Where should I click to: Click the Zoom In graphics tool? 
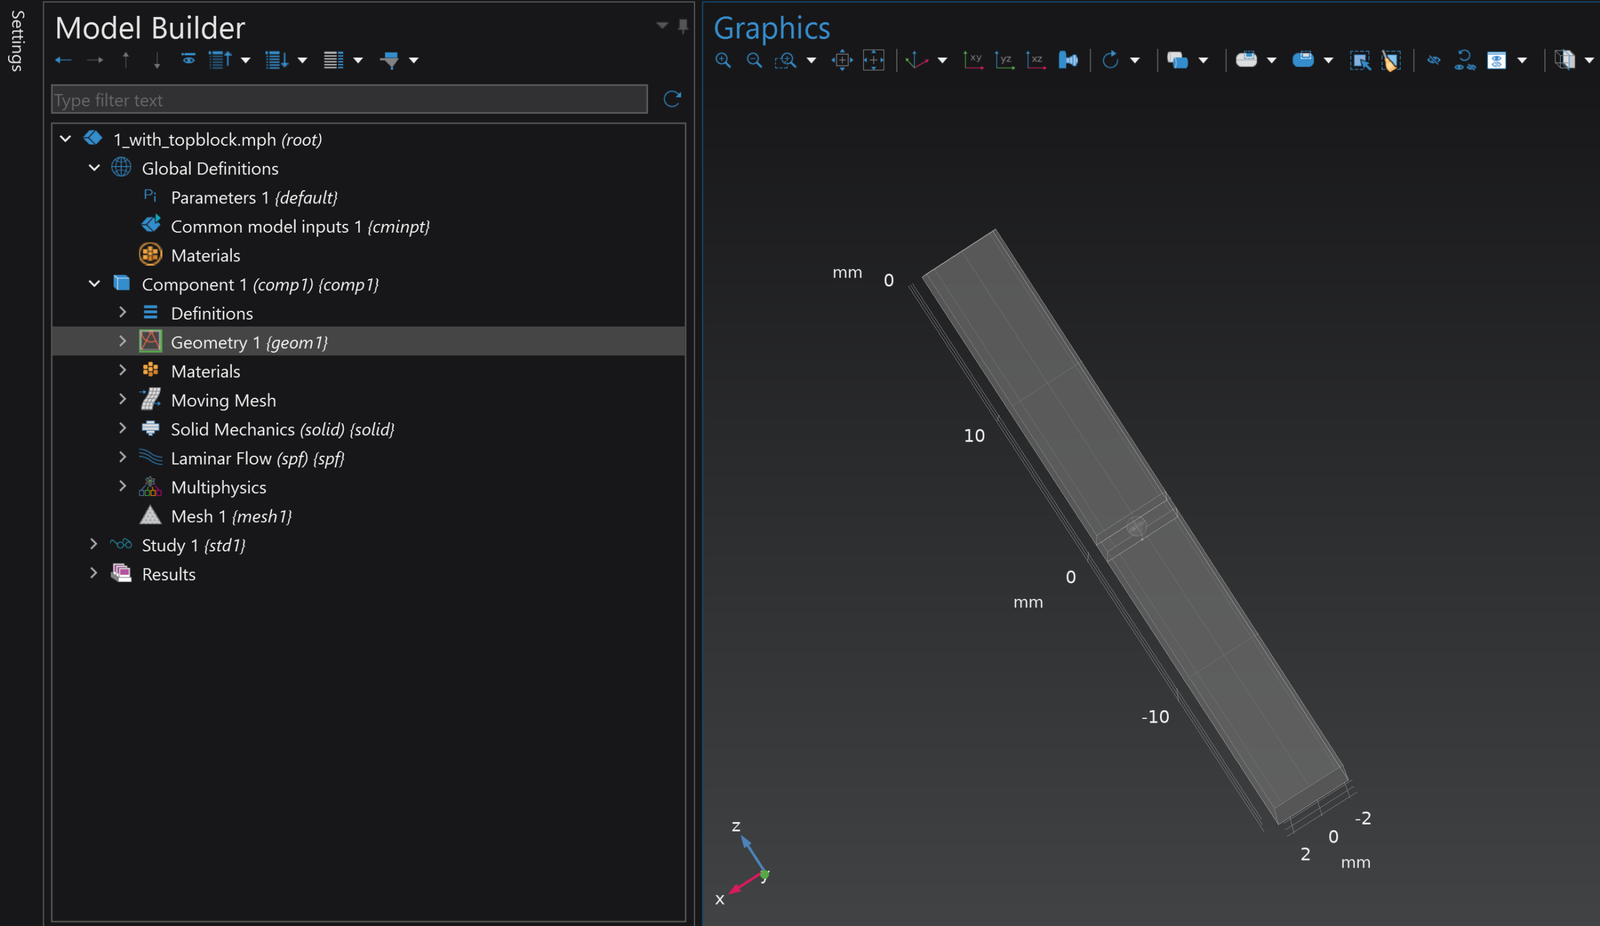click(x=723, y=60)
